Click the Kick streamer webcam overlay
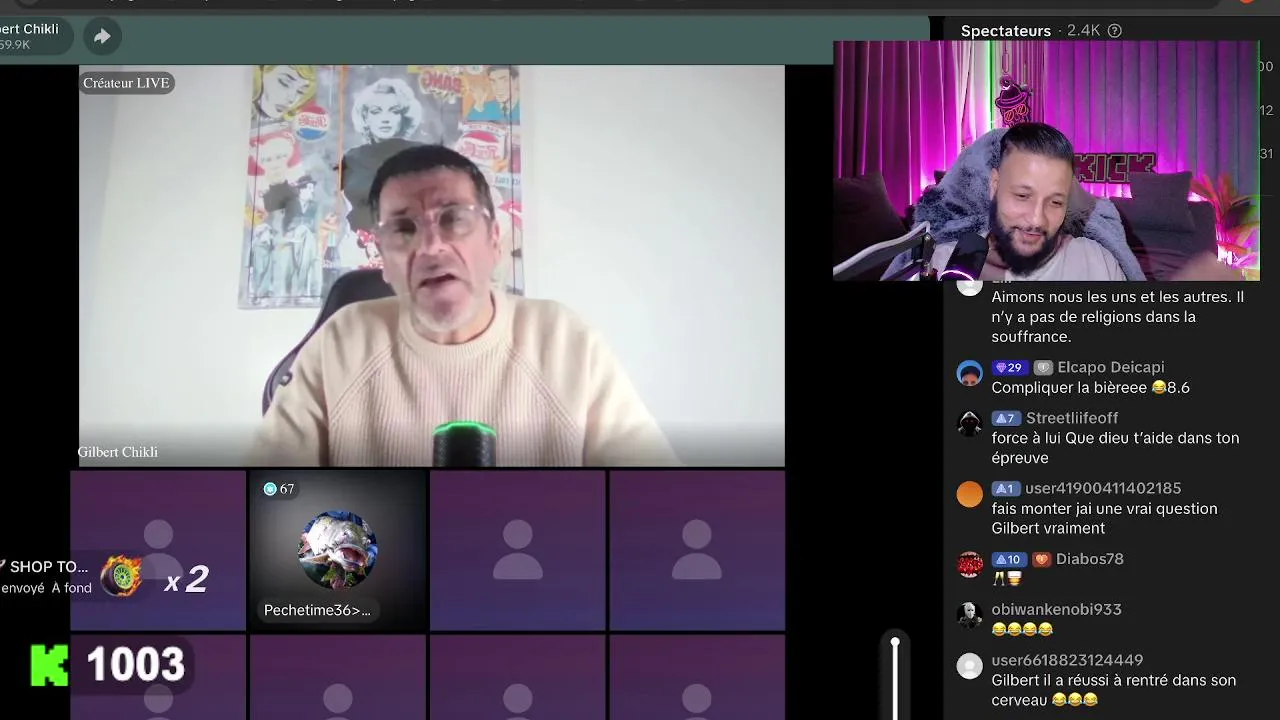This screenshot has height=720, width=1280. [x=1046, y=161]
